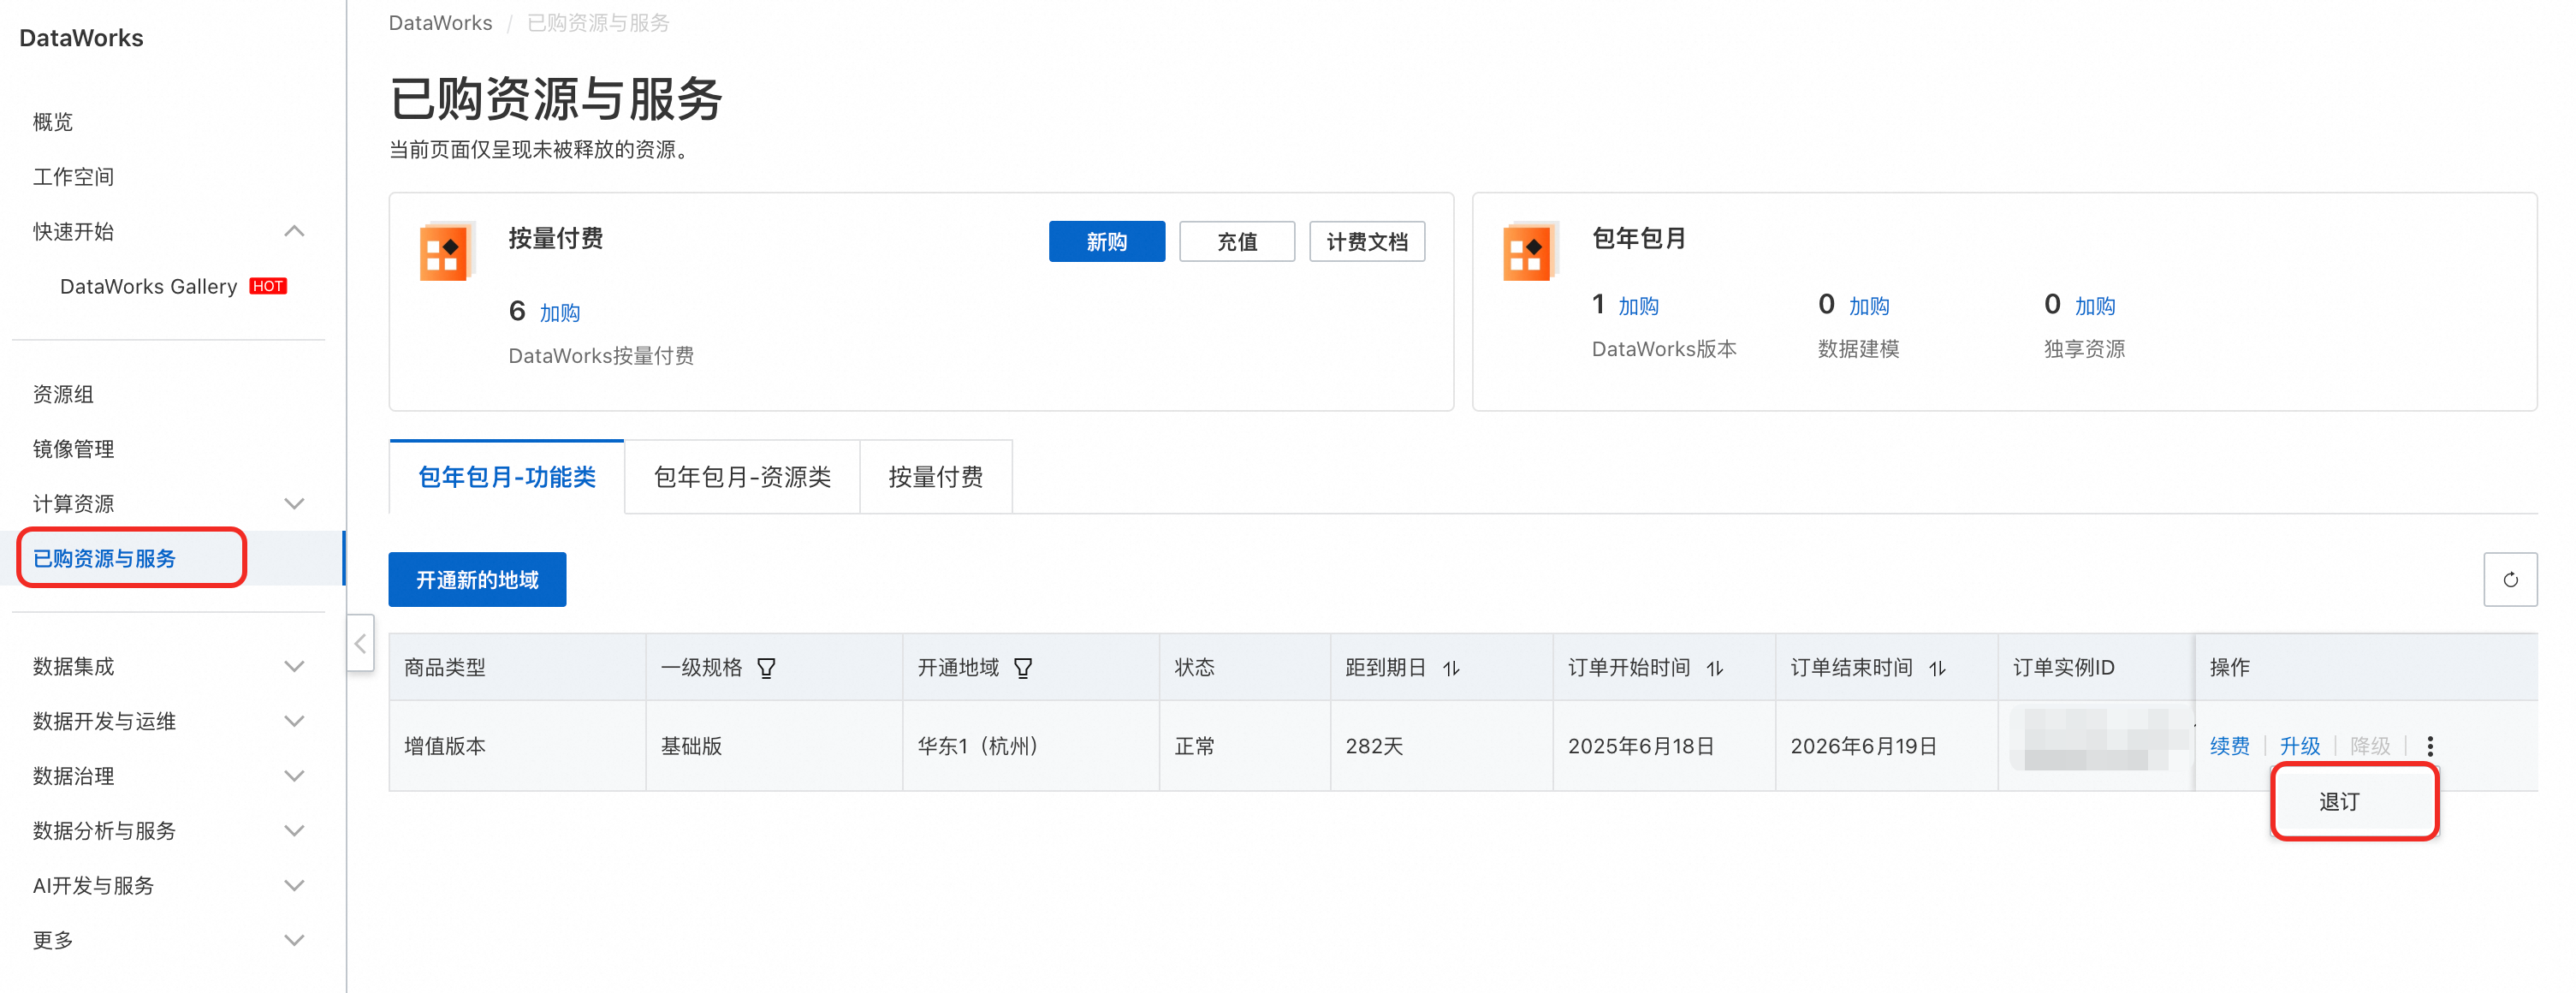
Task: Click the refresh icon above the table
Action: click(x=2510, y=580)
